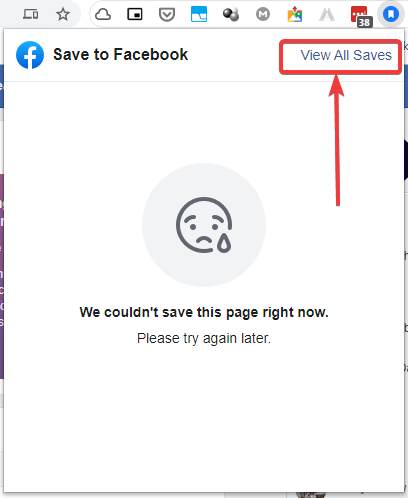
Task: Click the picture-in-picture extension icon
Action: pos(135,14)
